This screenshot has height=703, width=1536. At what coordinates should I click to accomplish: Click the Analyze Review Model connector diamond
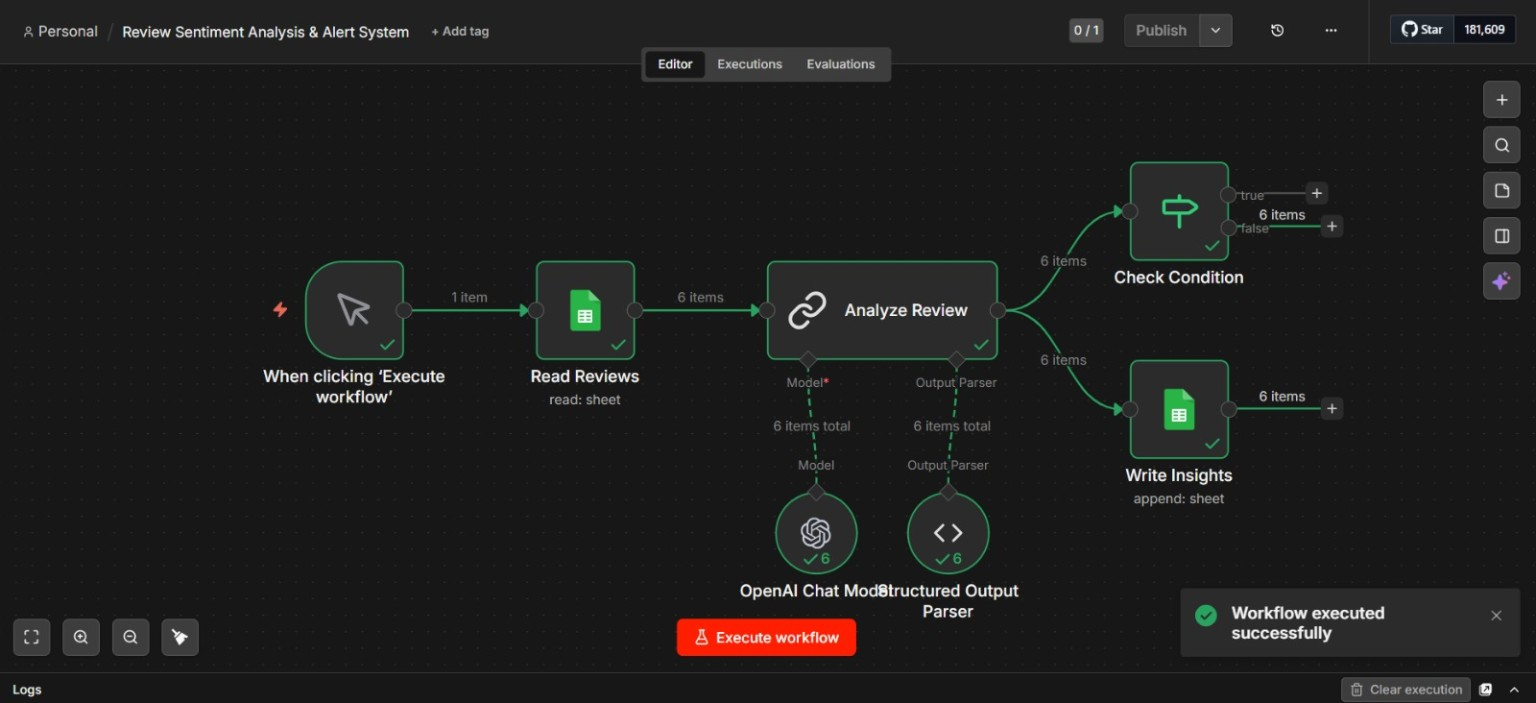(808, 359)
